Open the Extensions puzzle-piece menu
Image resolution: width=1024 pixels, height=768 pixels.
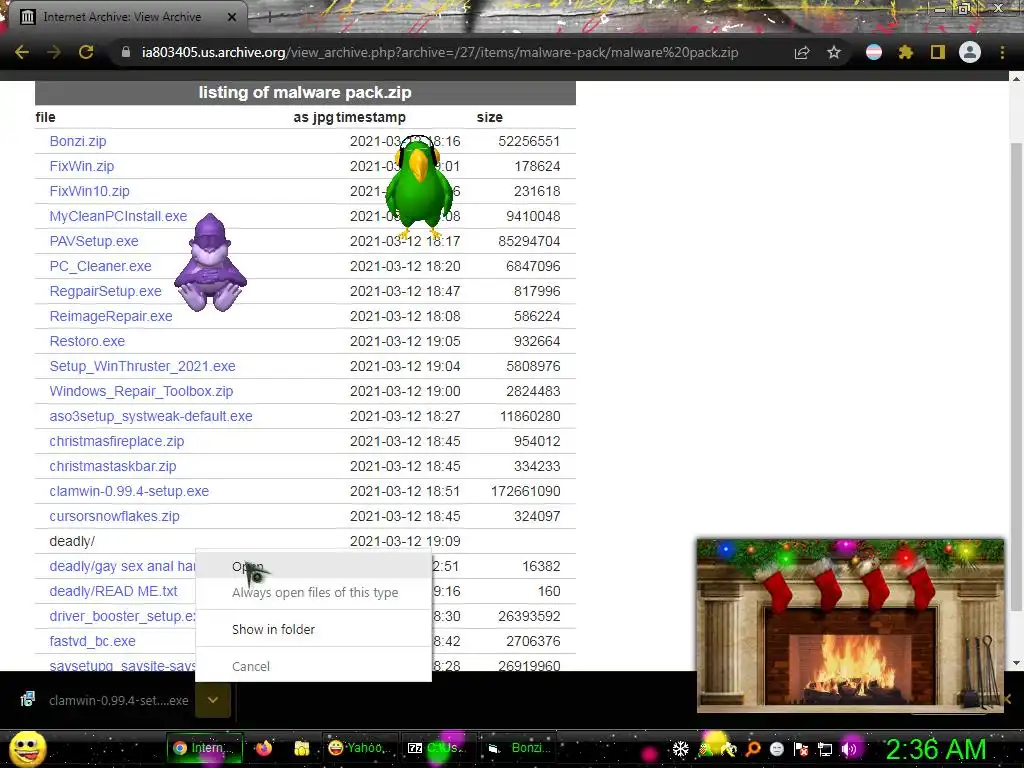906,52
